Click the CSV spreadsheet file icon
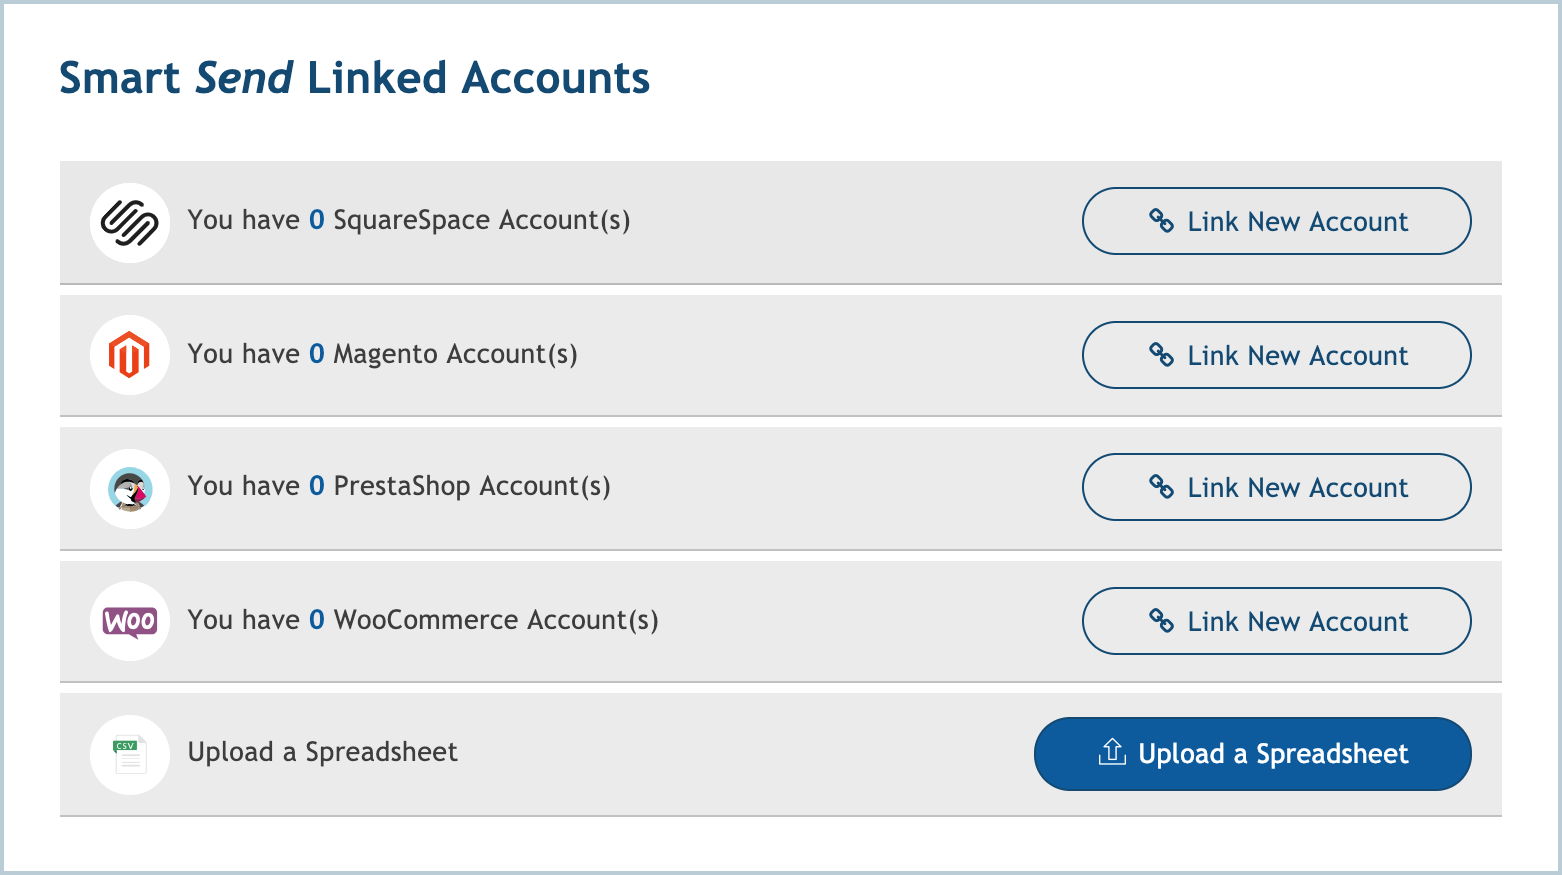The width and height of the screenshot is (1562, 875). [x=130, y=754]
